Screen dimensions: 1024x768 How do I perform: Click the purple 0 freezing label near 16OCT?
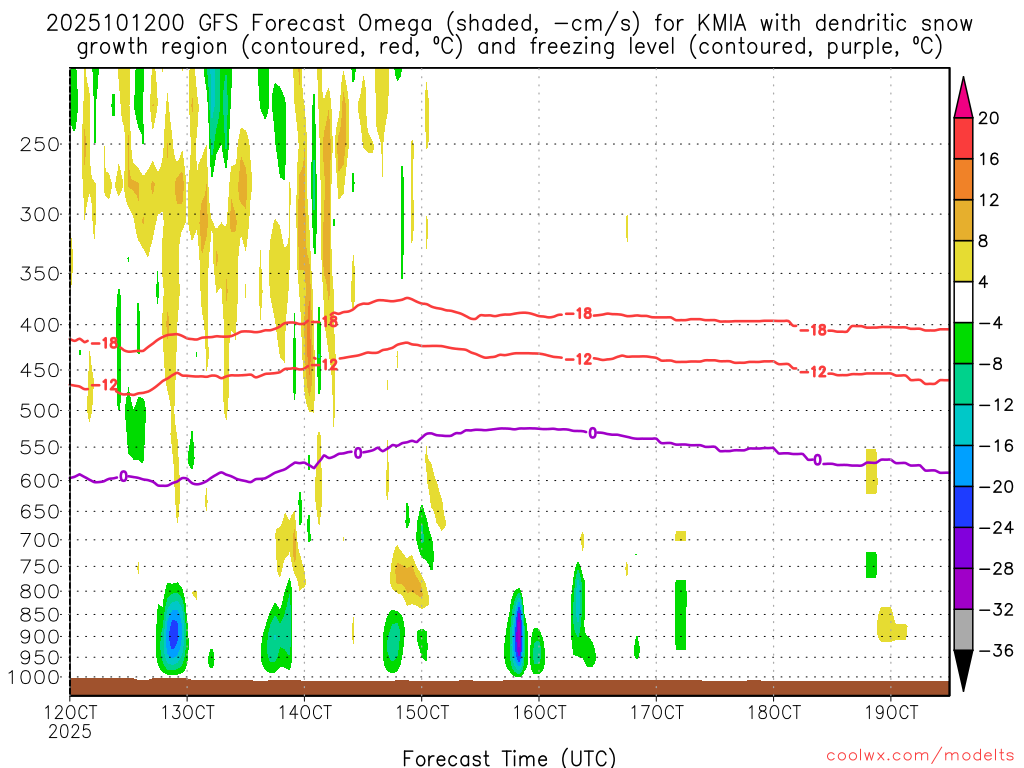pos(592,433)
